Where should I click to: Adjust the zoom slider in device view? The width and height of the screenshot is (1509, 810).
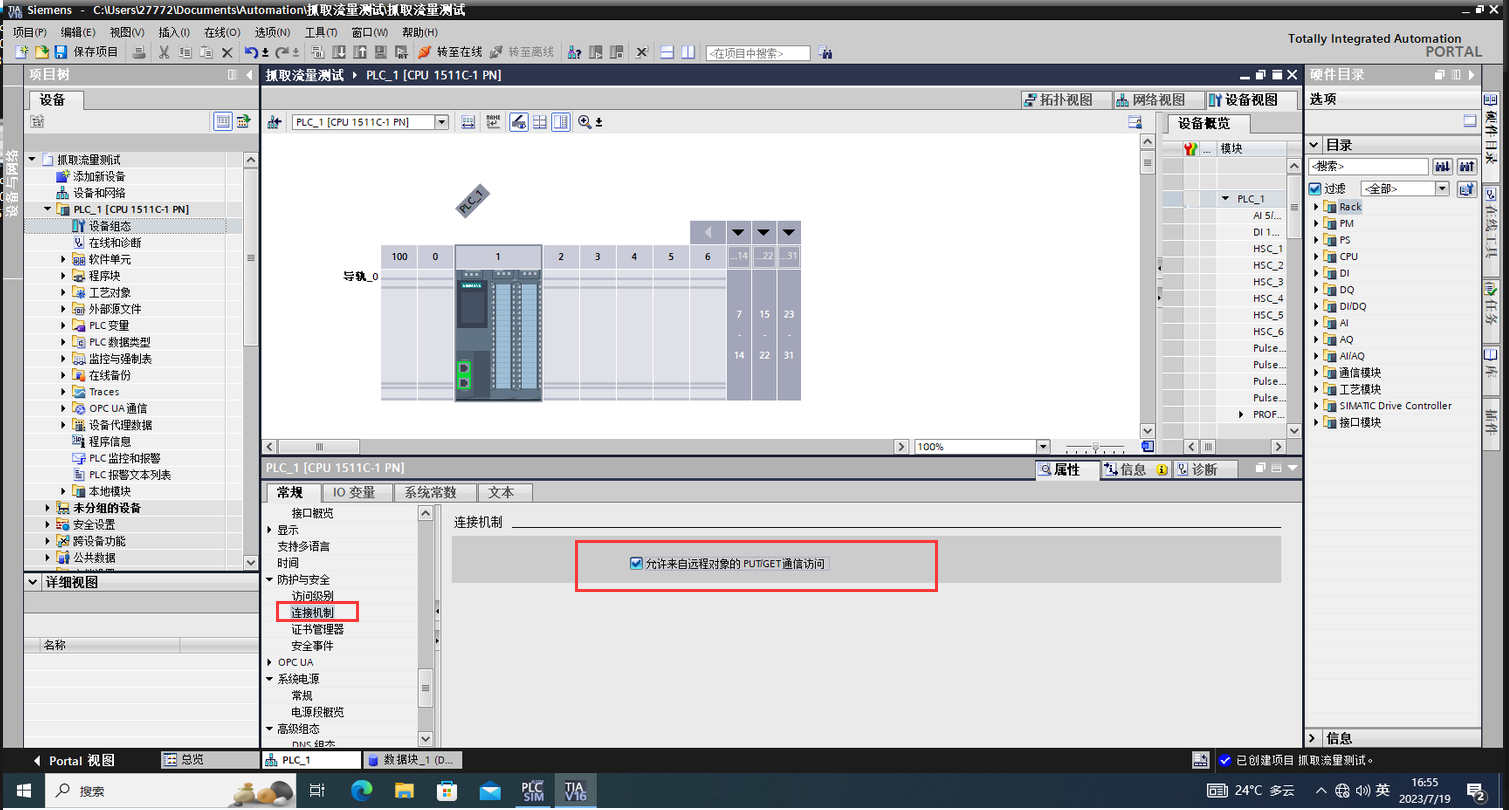1096,447
